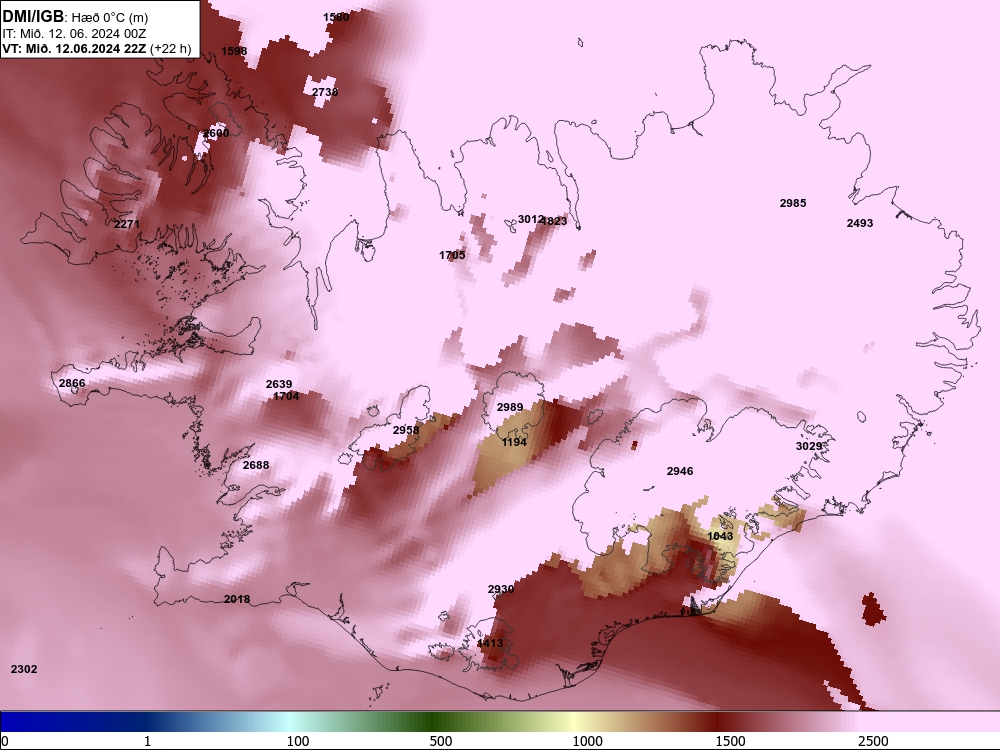The width and height of the screenshot is (1000, 750).
Task: Select the 3029 height label
Action: (x=809, y=446)
